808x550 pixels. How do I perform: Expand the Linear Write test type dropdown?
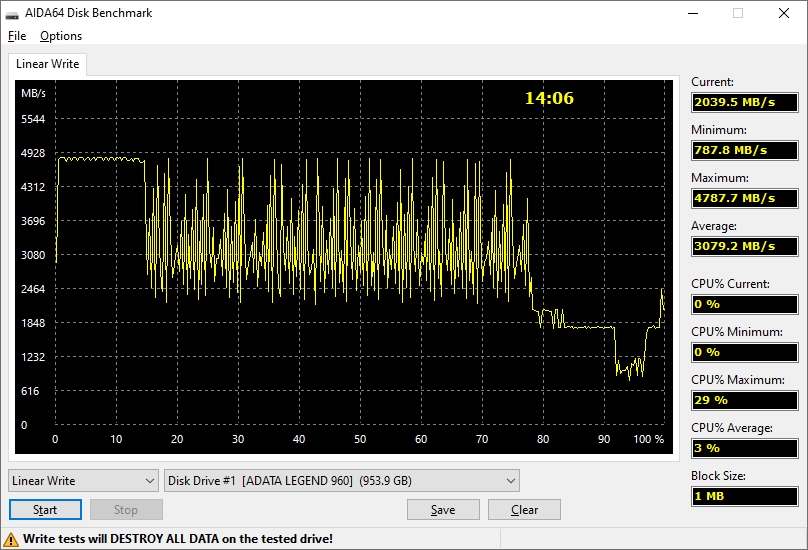tap(83, 481)
